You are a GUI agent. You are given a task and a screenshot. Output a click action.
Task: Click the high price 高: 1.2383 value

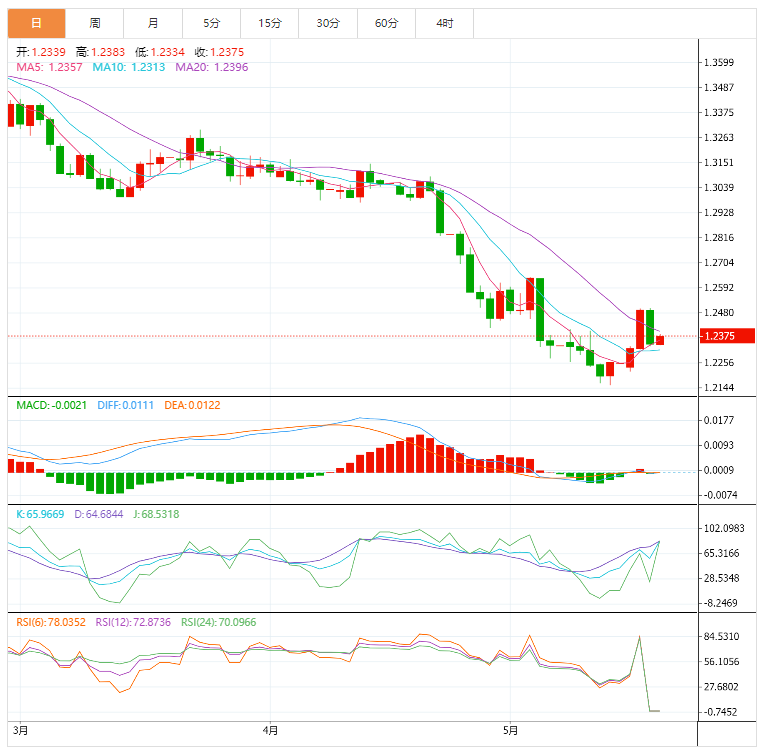(100, 52)
